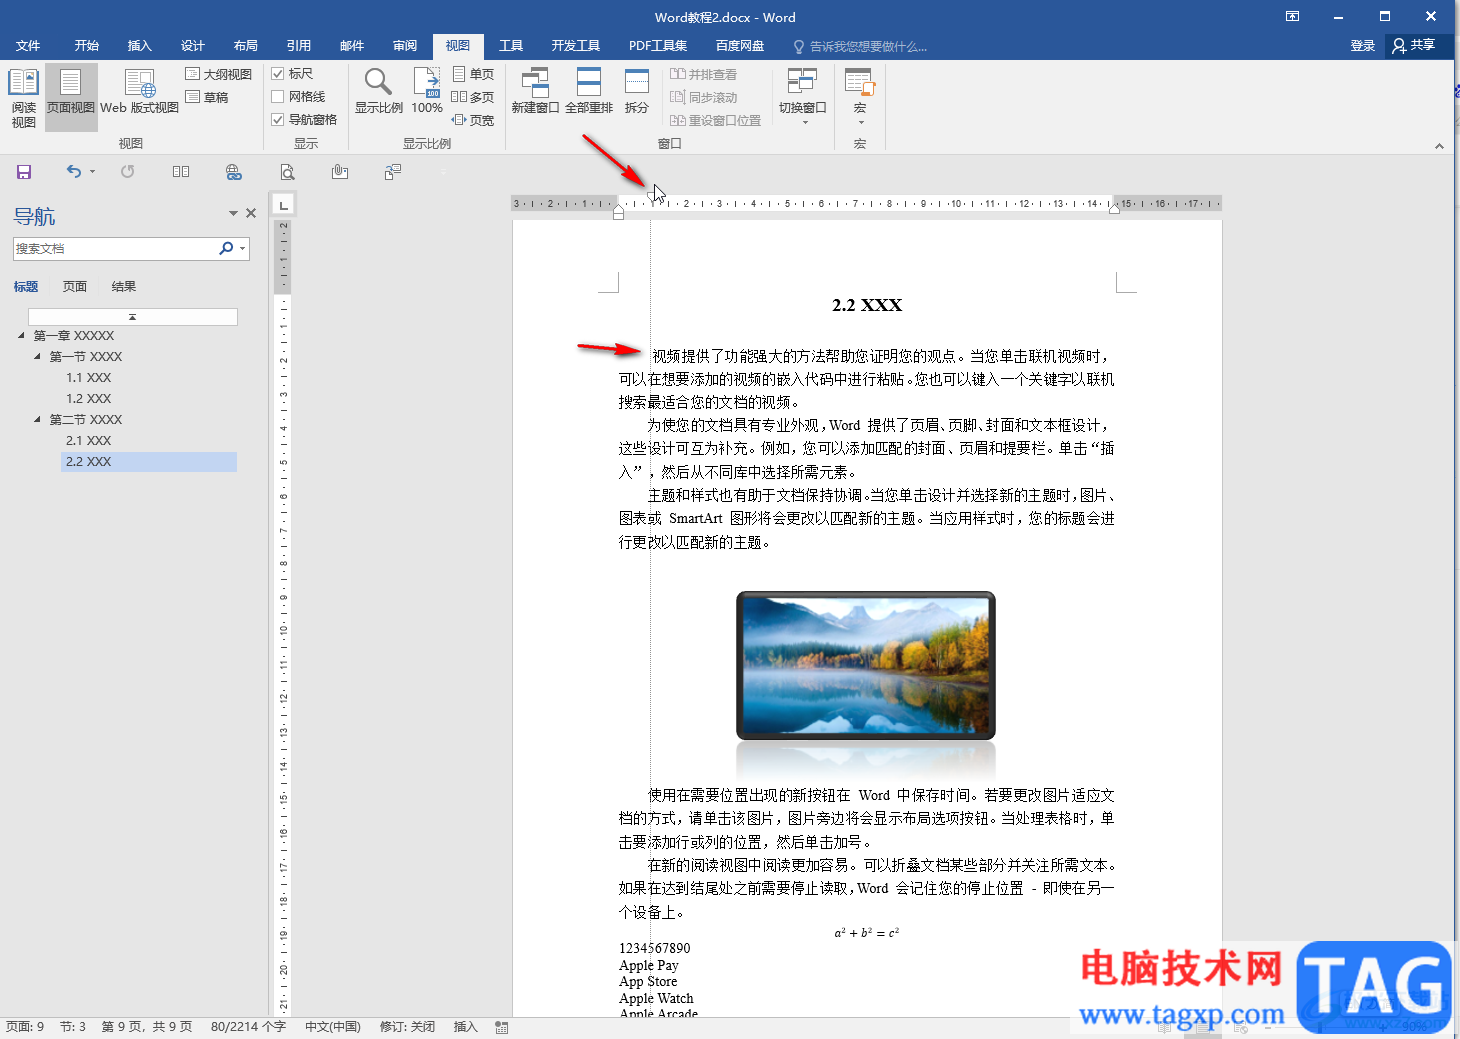The height and width of the screenshot is (1039, 1460).
Task: Collapse the 第二节 XXXX heading
Action: pos(38,419)
